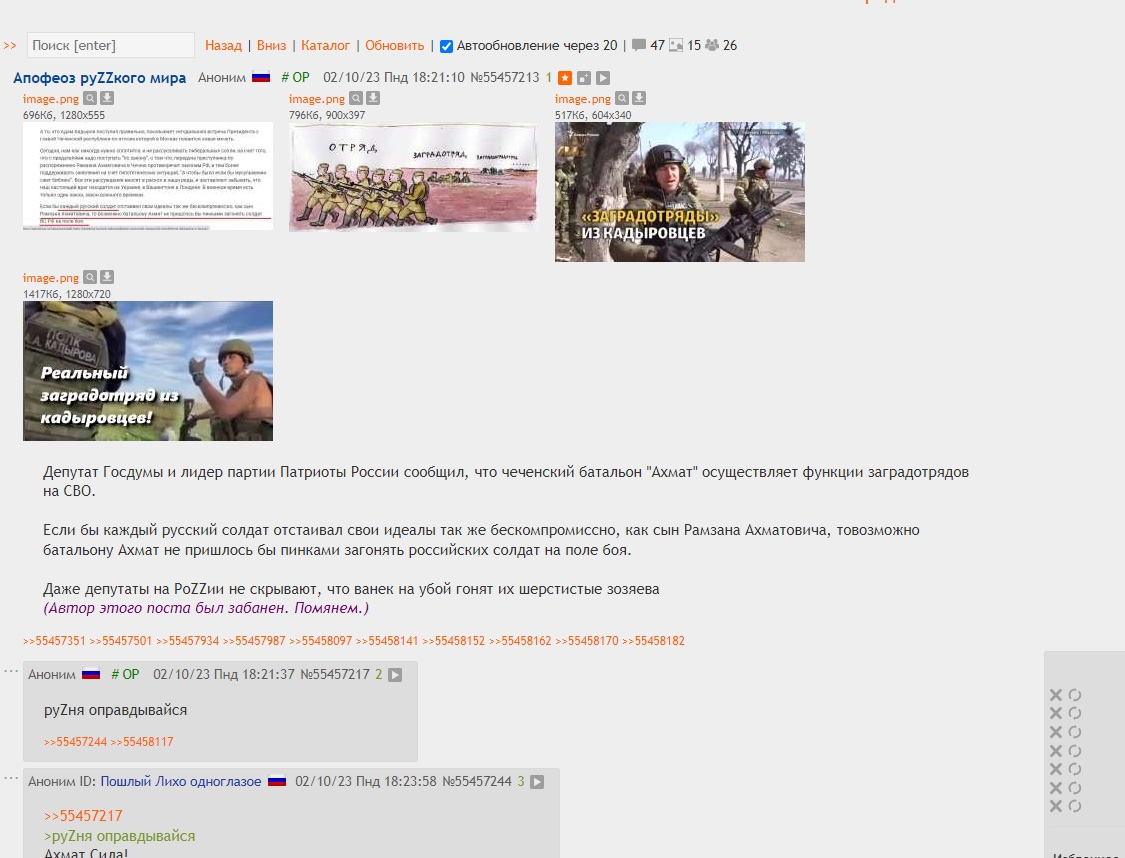This screenshot has height=858, width=1125.
Task: Click the speech bubble posts counter icon
Action: tap(639, 45)
